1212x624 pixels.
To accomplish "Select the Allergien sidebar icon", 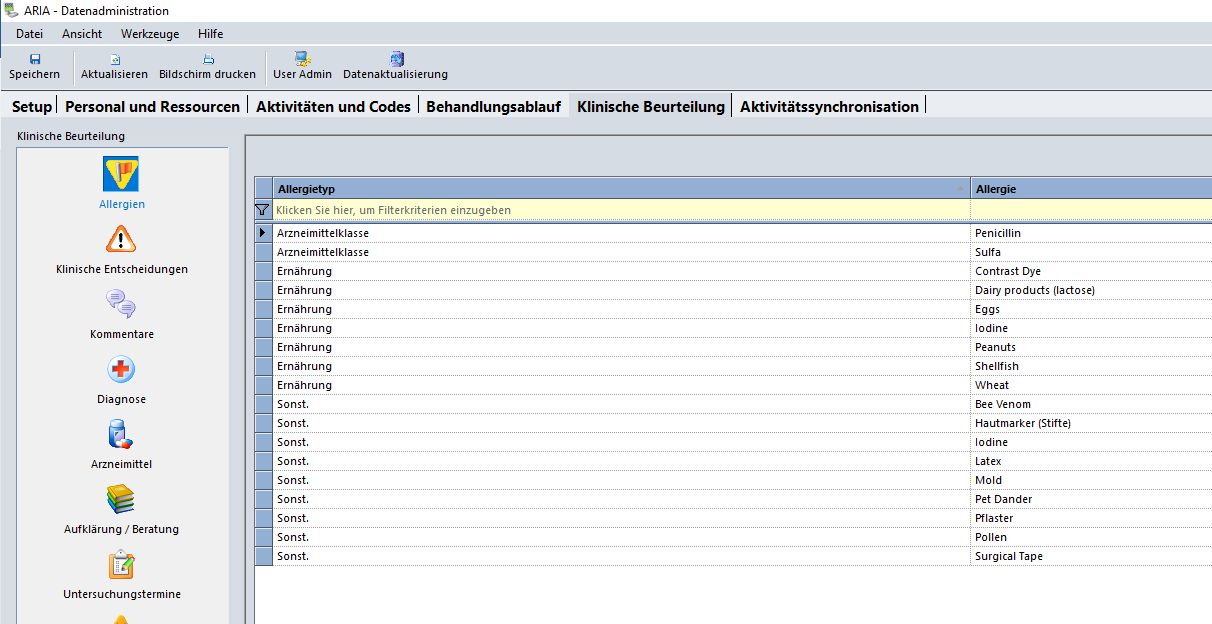I will pyautogui.click(x=121, y=174).
